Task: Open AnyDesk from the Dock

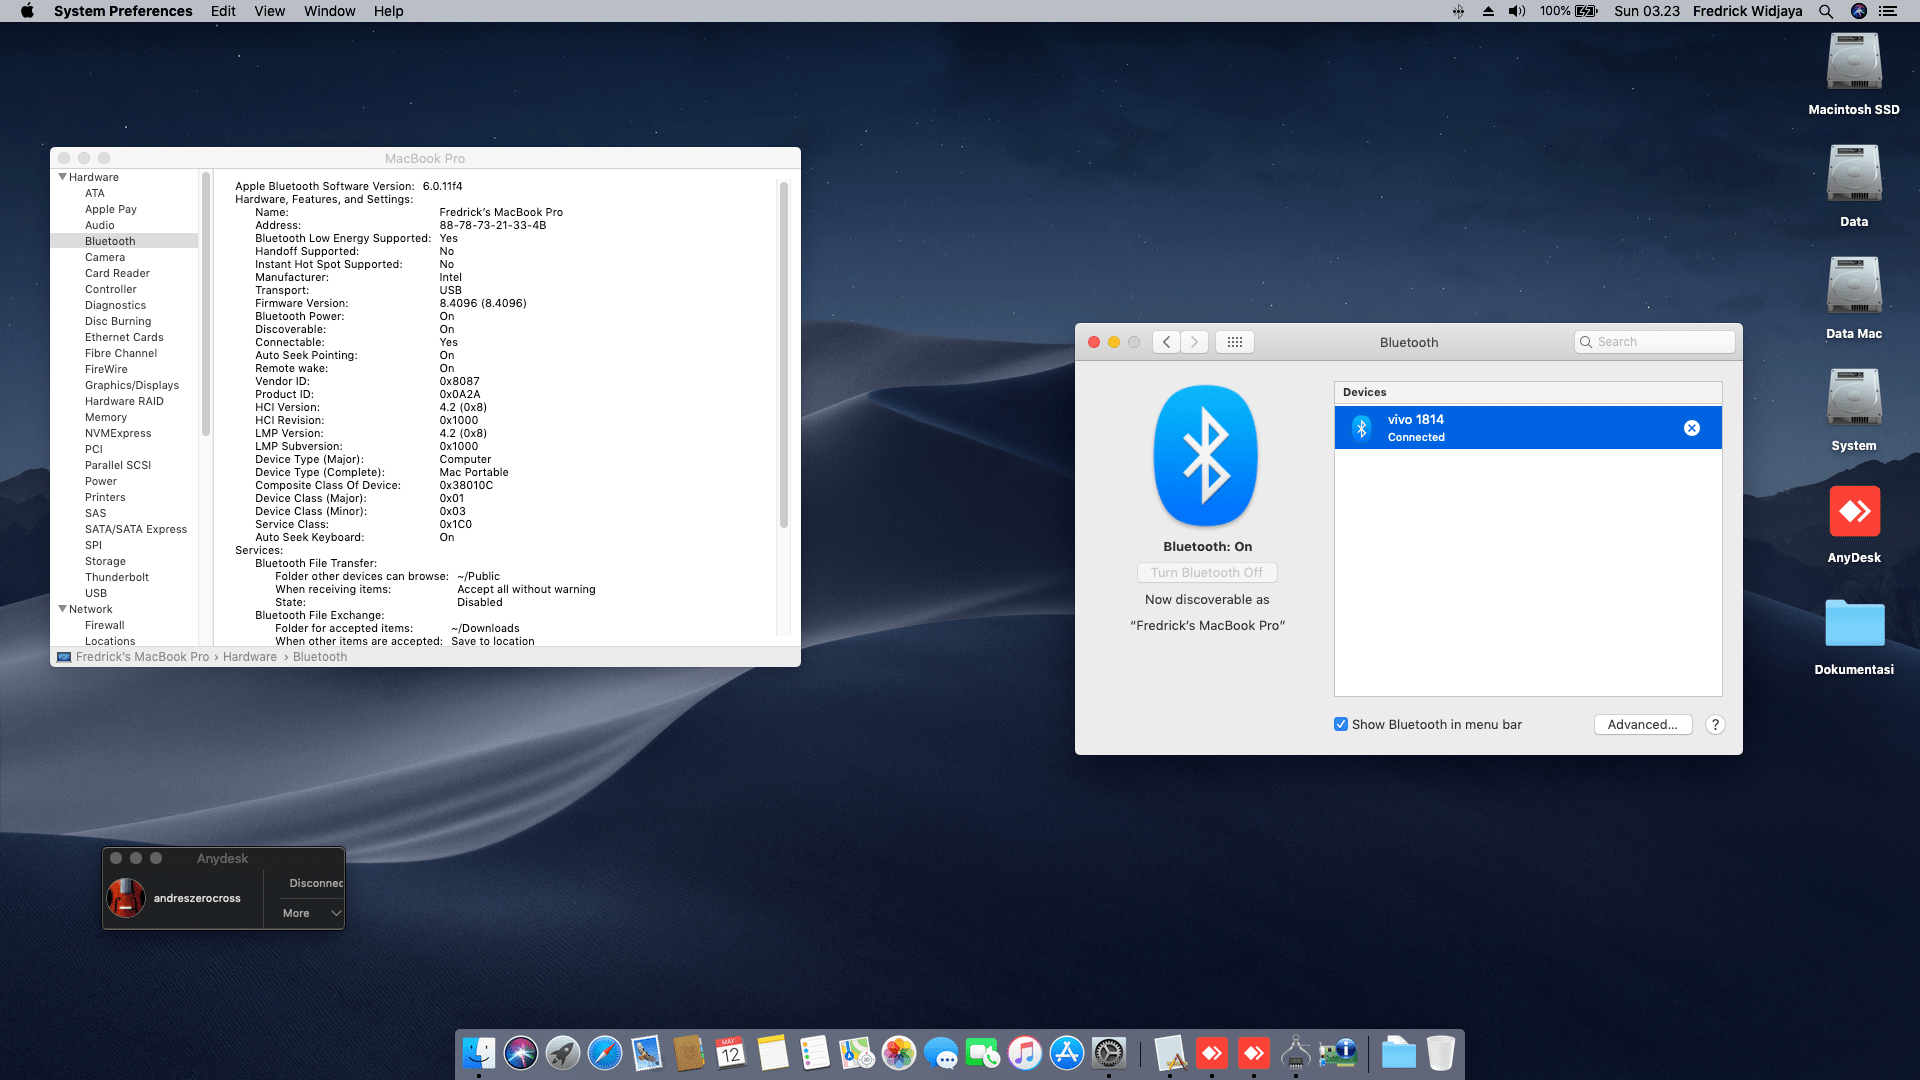Action: (x=1212, y=1052)
